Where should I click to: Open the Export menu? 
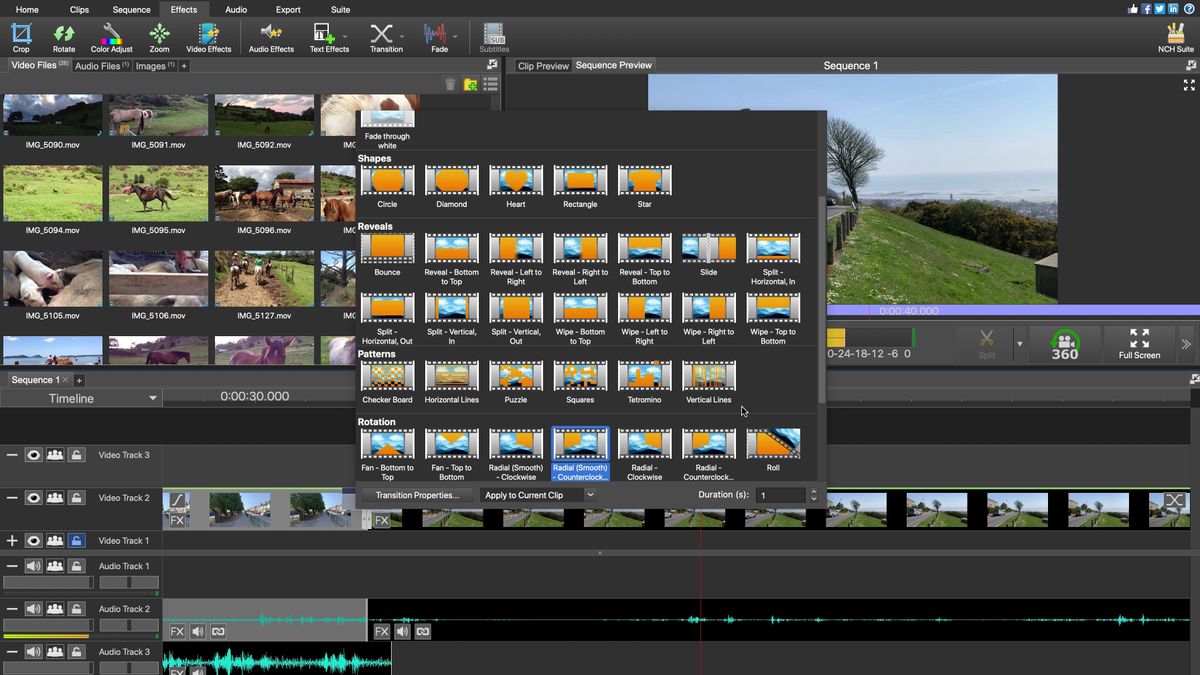pyautogui.click(x=287, y=9)
